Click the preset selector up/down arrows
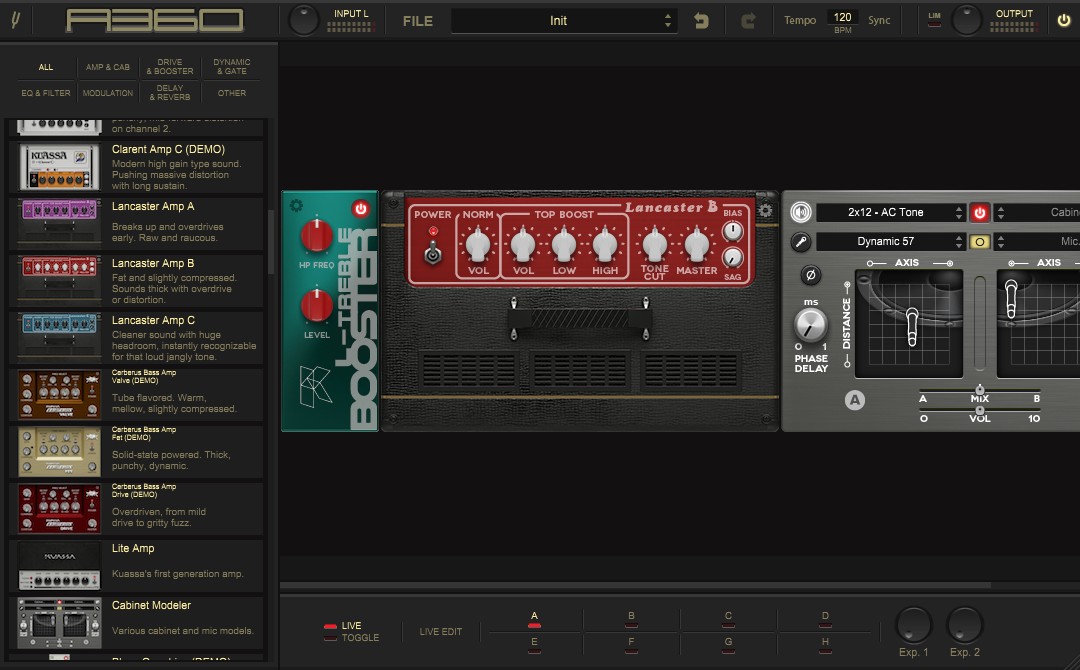The width and height of the screenshot is (1080, 670). pyautogui.click(x=667, y=21)
